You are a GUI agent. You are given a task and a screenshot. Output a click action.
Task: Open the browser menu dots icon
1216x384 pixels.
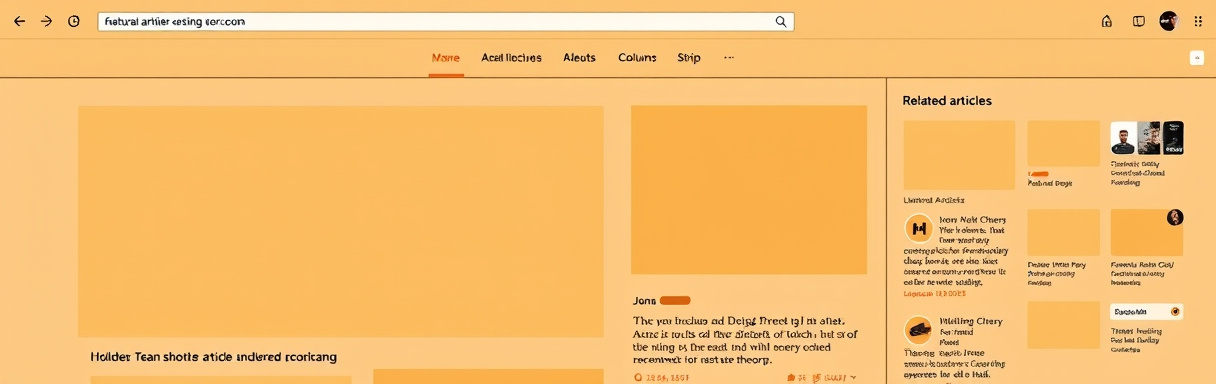(1198, 21)
